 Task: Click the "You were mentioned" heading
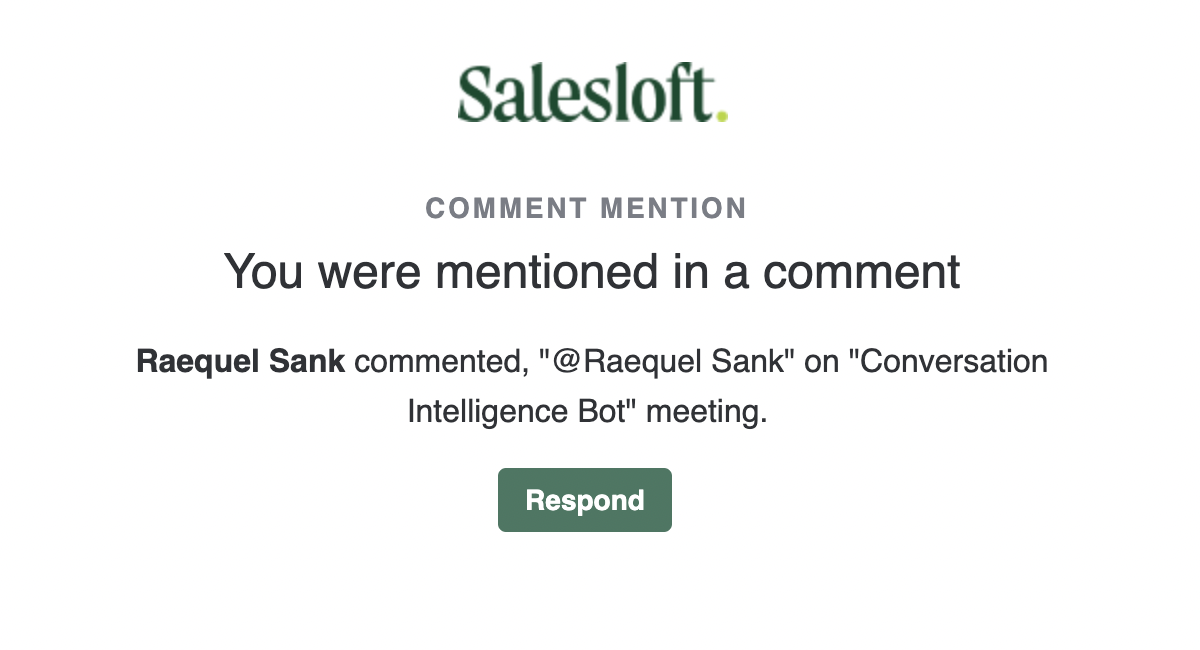(591, 272)
